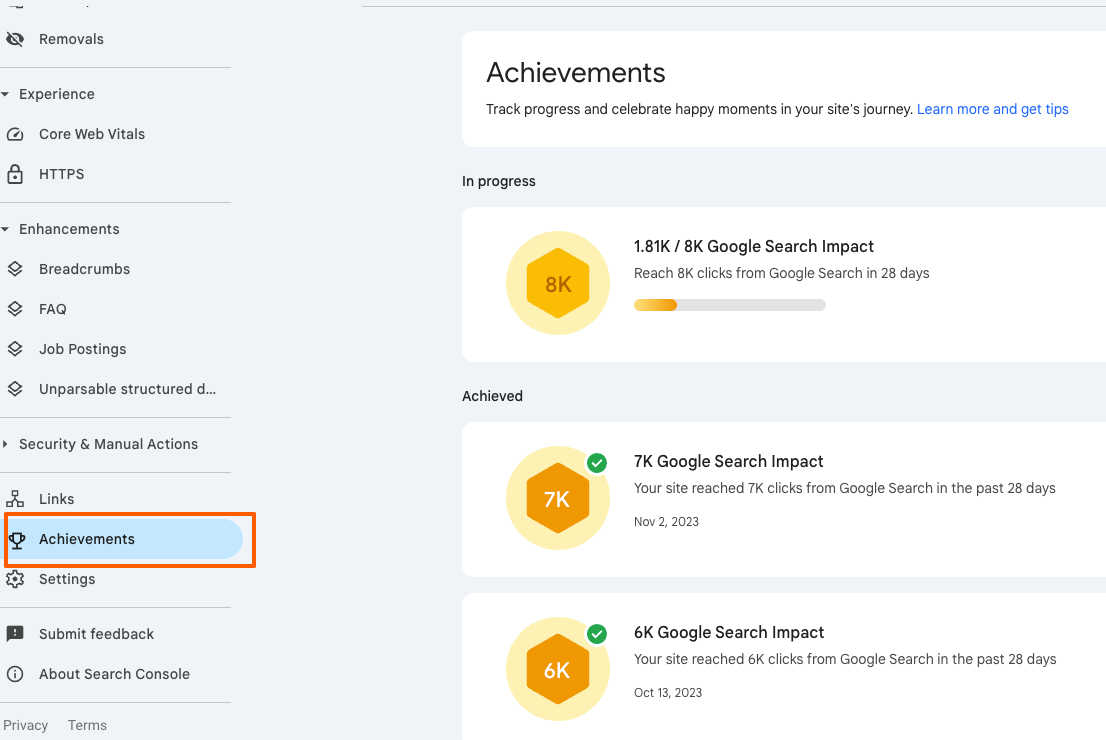Image resolution: width=1106 pixels, height=740 pixels.
Task: Click the Core Web Vitals gauge icon
Action: pos(15,134)
